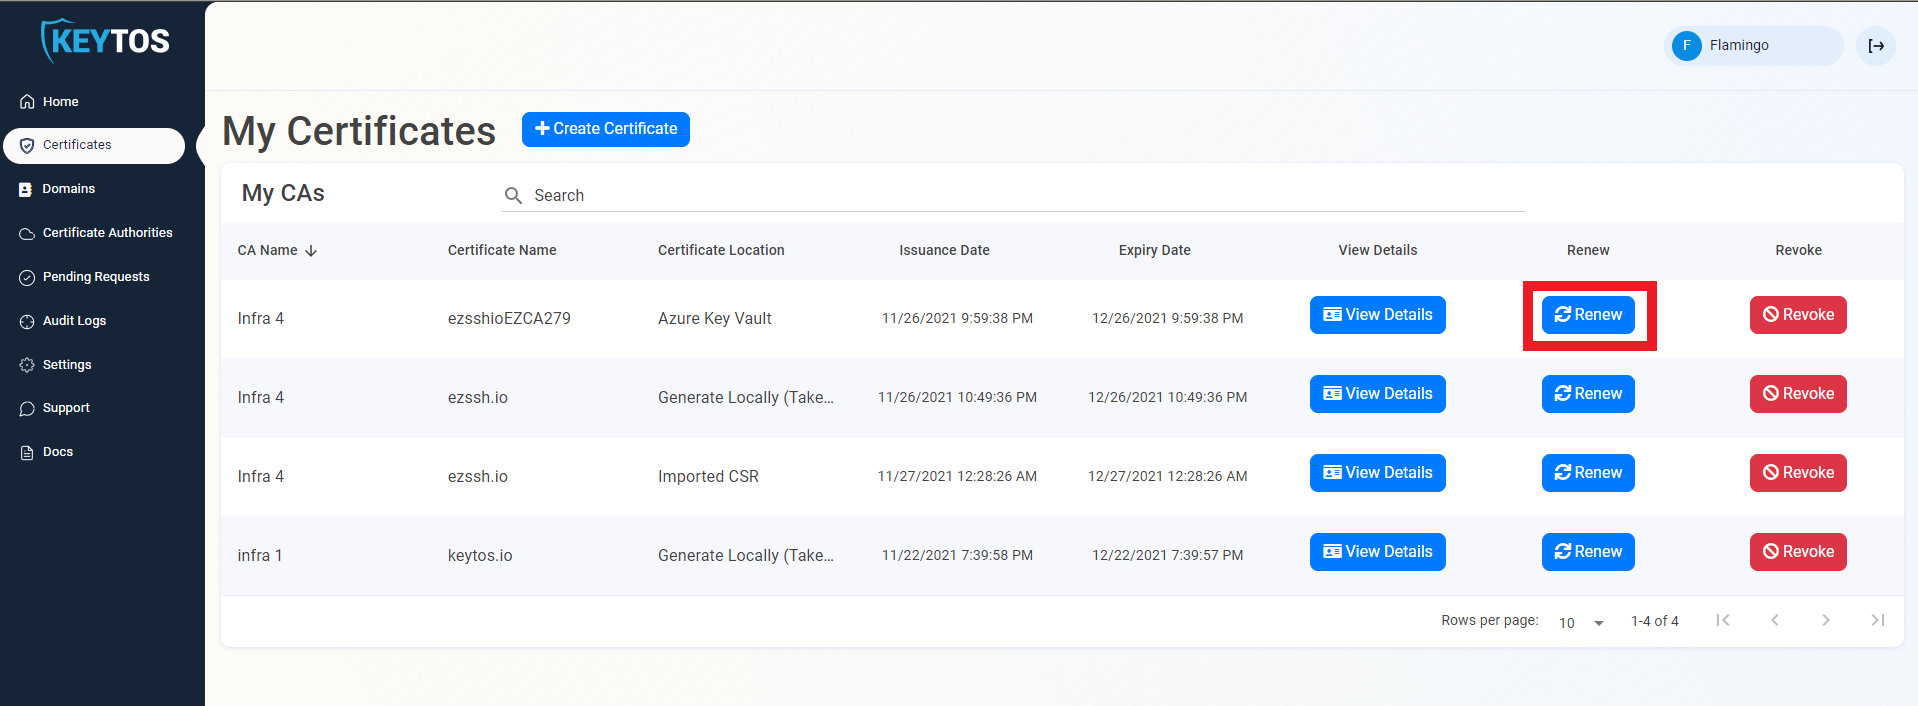View Details for the Imported CSR certificate
Screen dimensions: 1918x706
pyautogui.click(x=1377, y=473)
